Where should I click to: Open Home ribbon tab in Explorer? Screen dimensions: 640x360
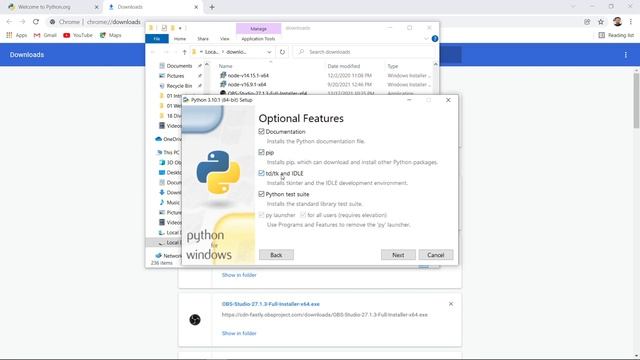pos(180,39)
